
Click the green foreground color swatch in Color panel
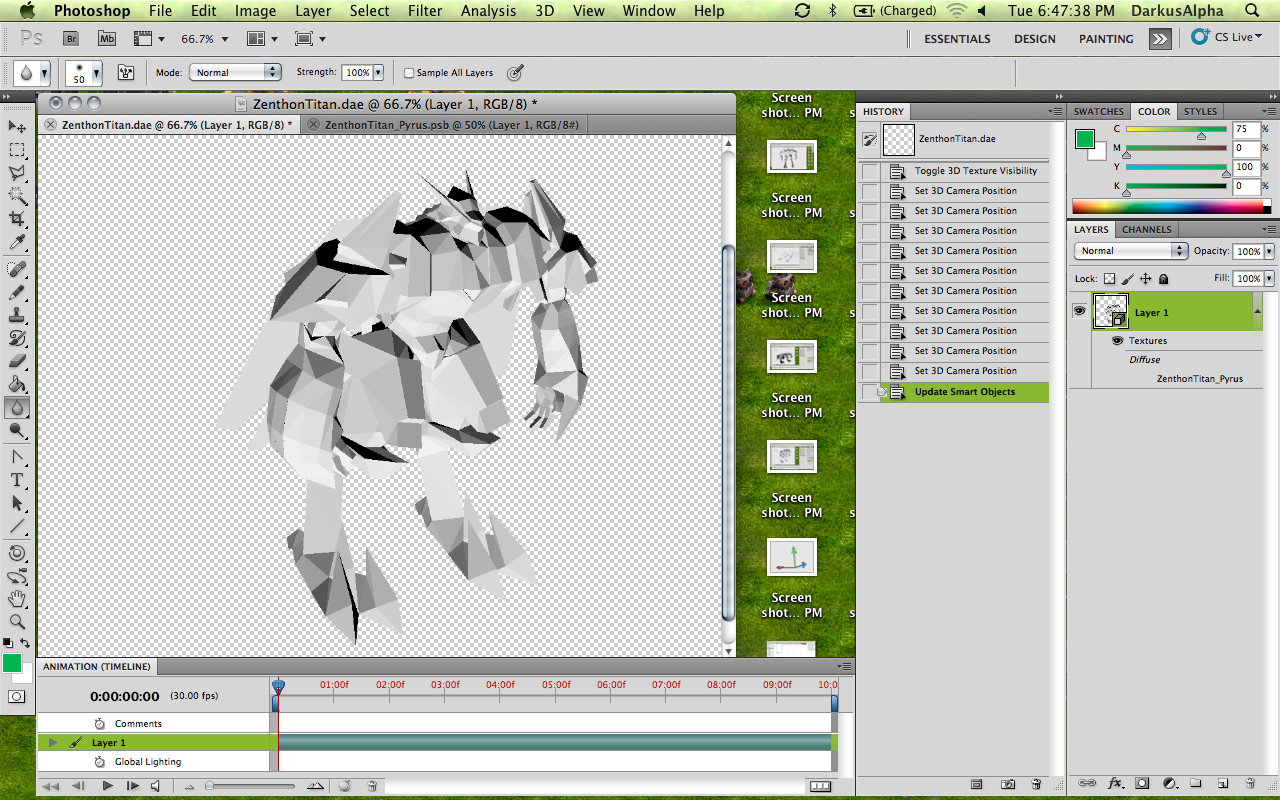point(1085,139)
